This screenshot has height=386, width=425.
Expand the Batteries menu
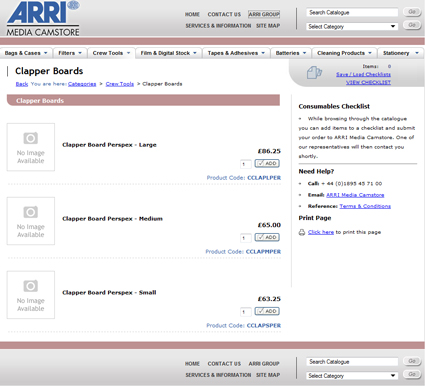(x=291, y=53)
